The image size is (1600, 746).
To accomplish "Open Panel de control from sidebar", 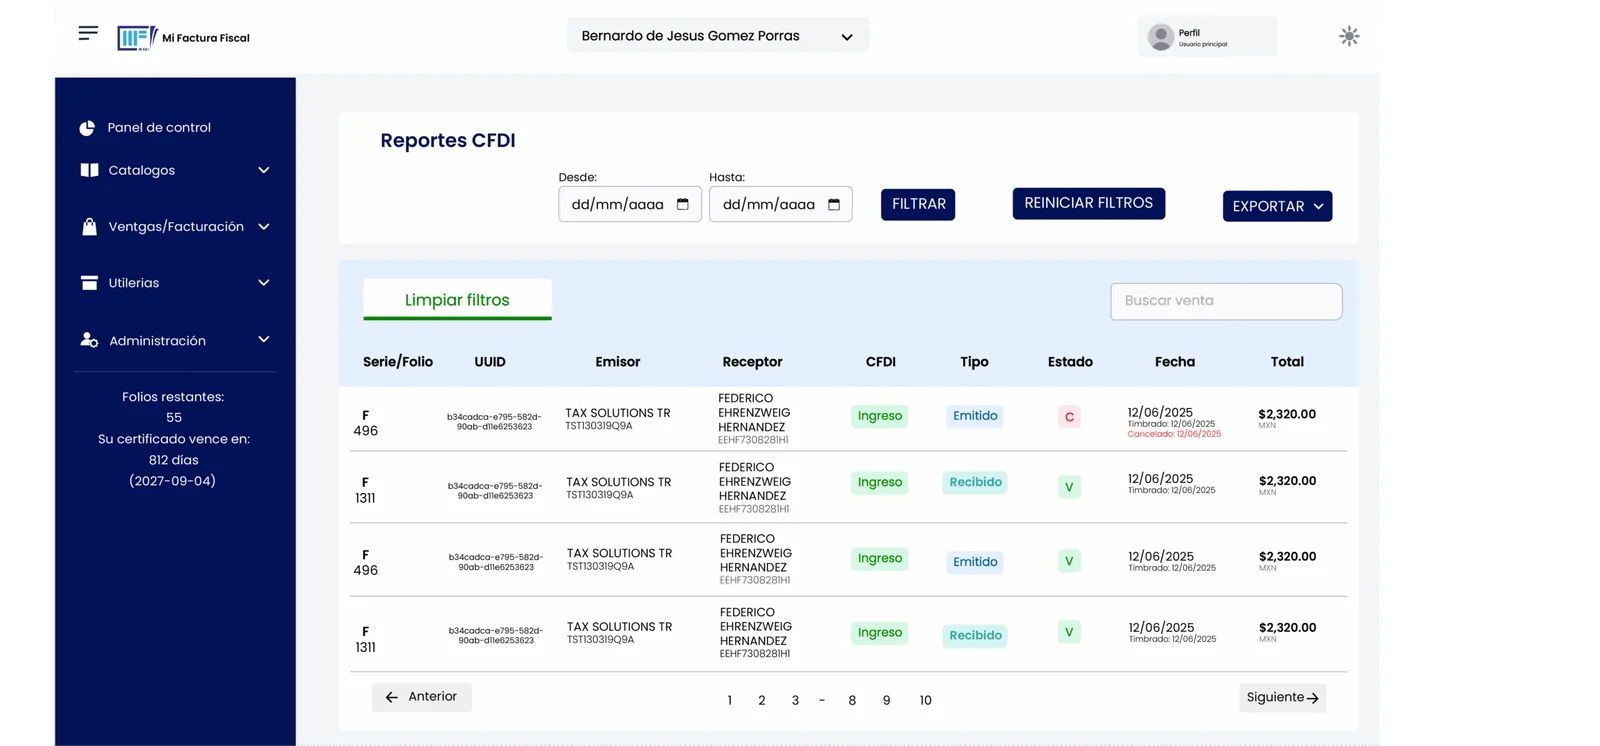I will pyautogui.click(x=159, y=128).
